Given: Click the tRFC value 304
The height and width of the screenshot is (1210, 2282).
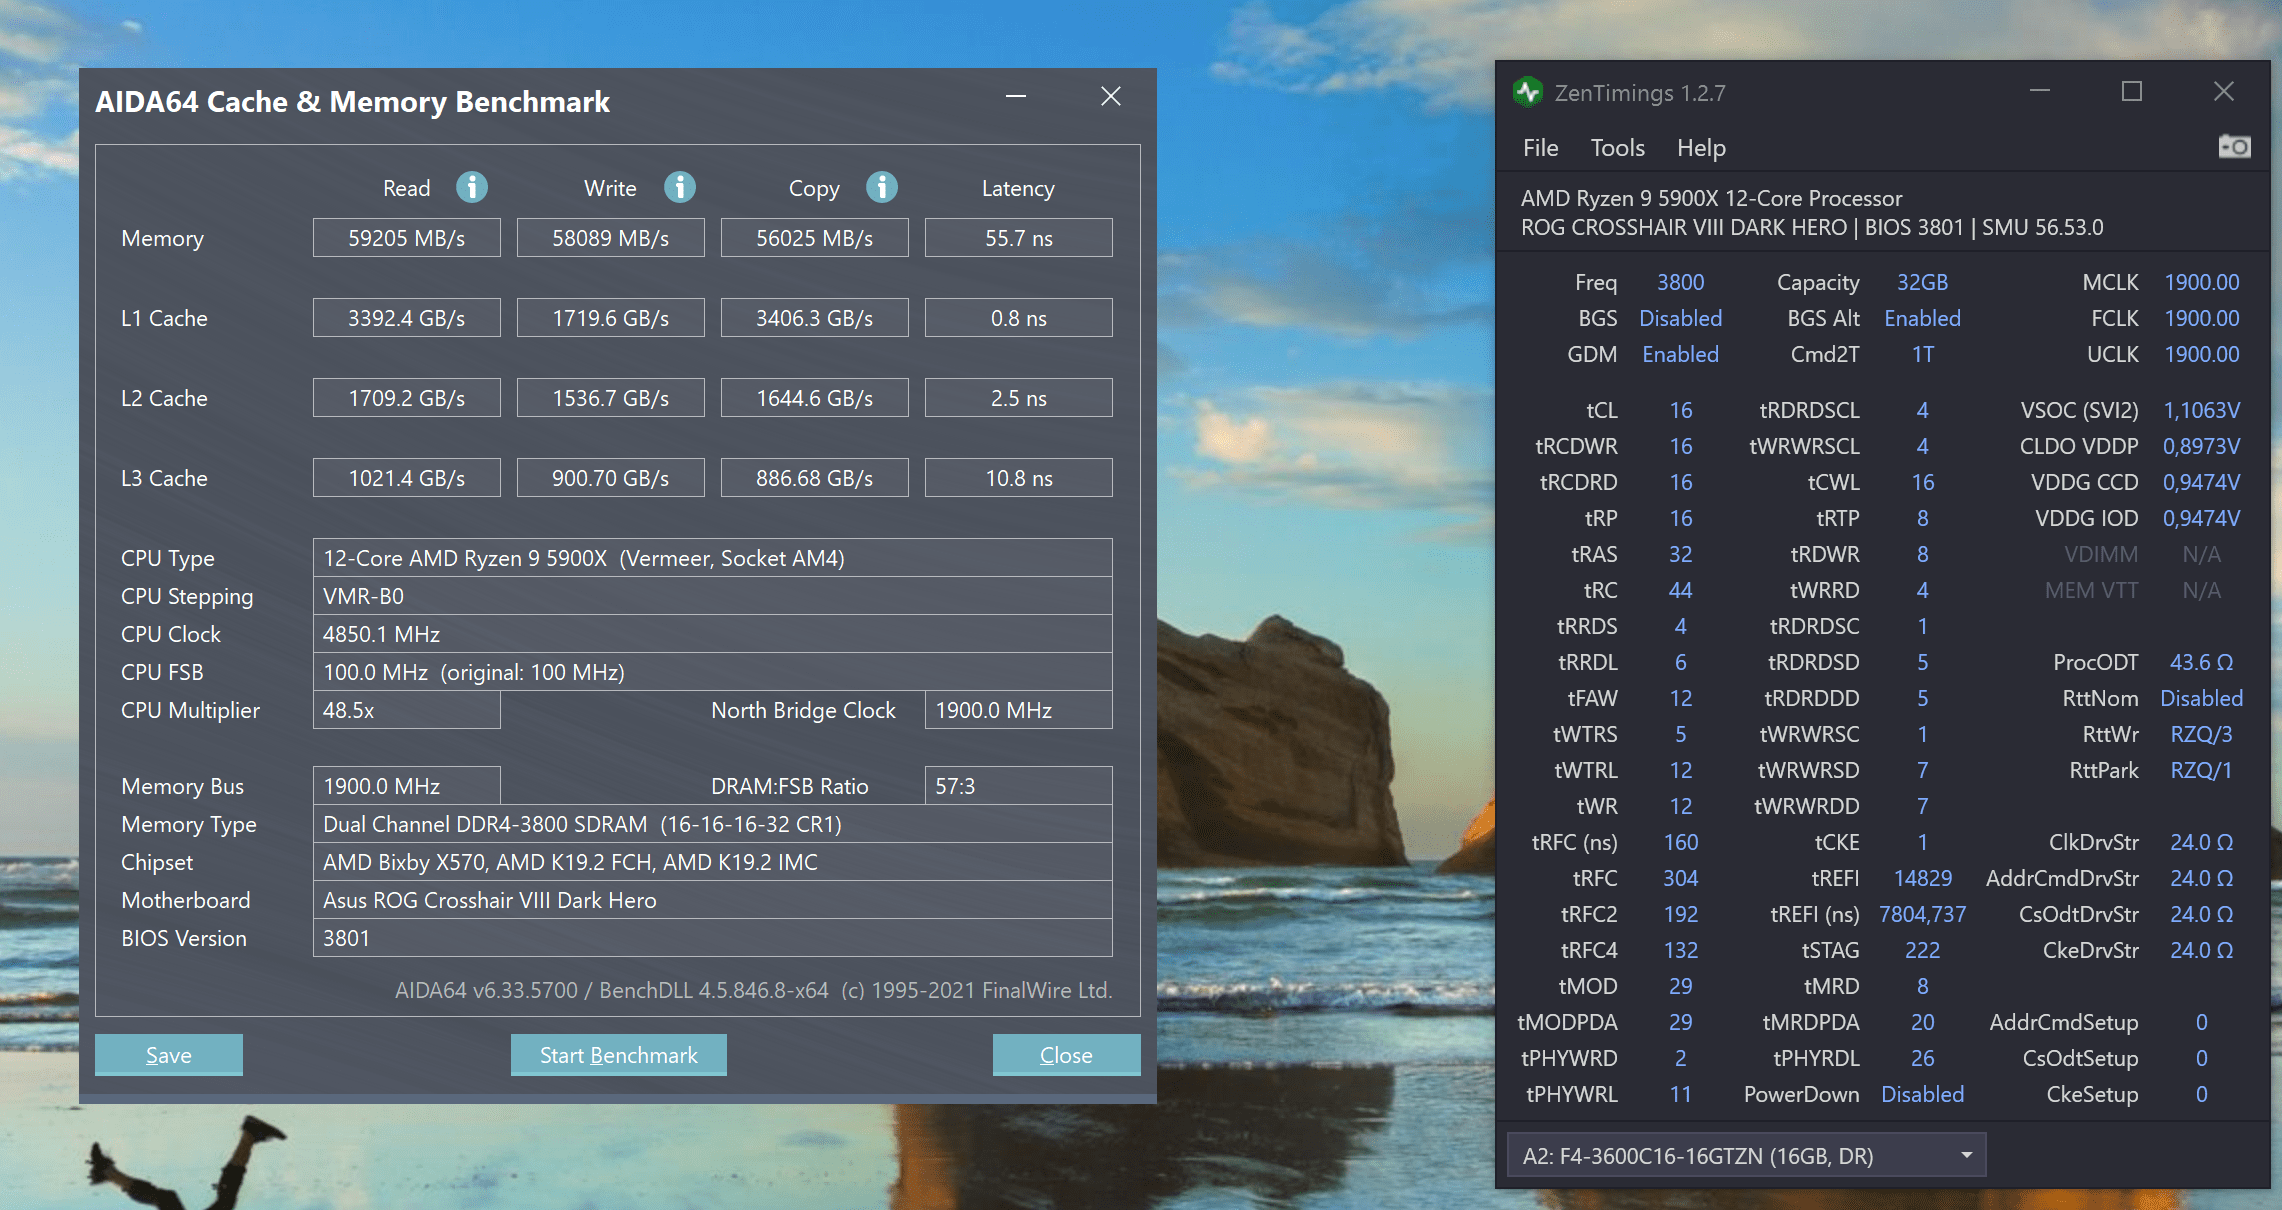Looking at the screenshot, I should point(1680,878).
